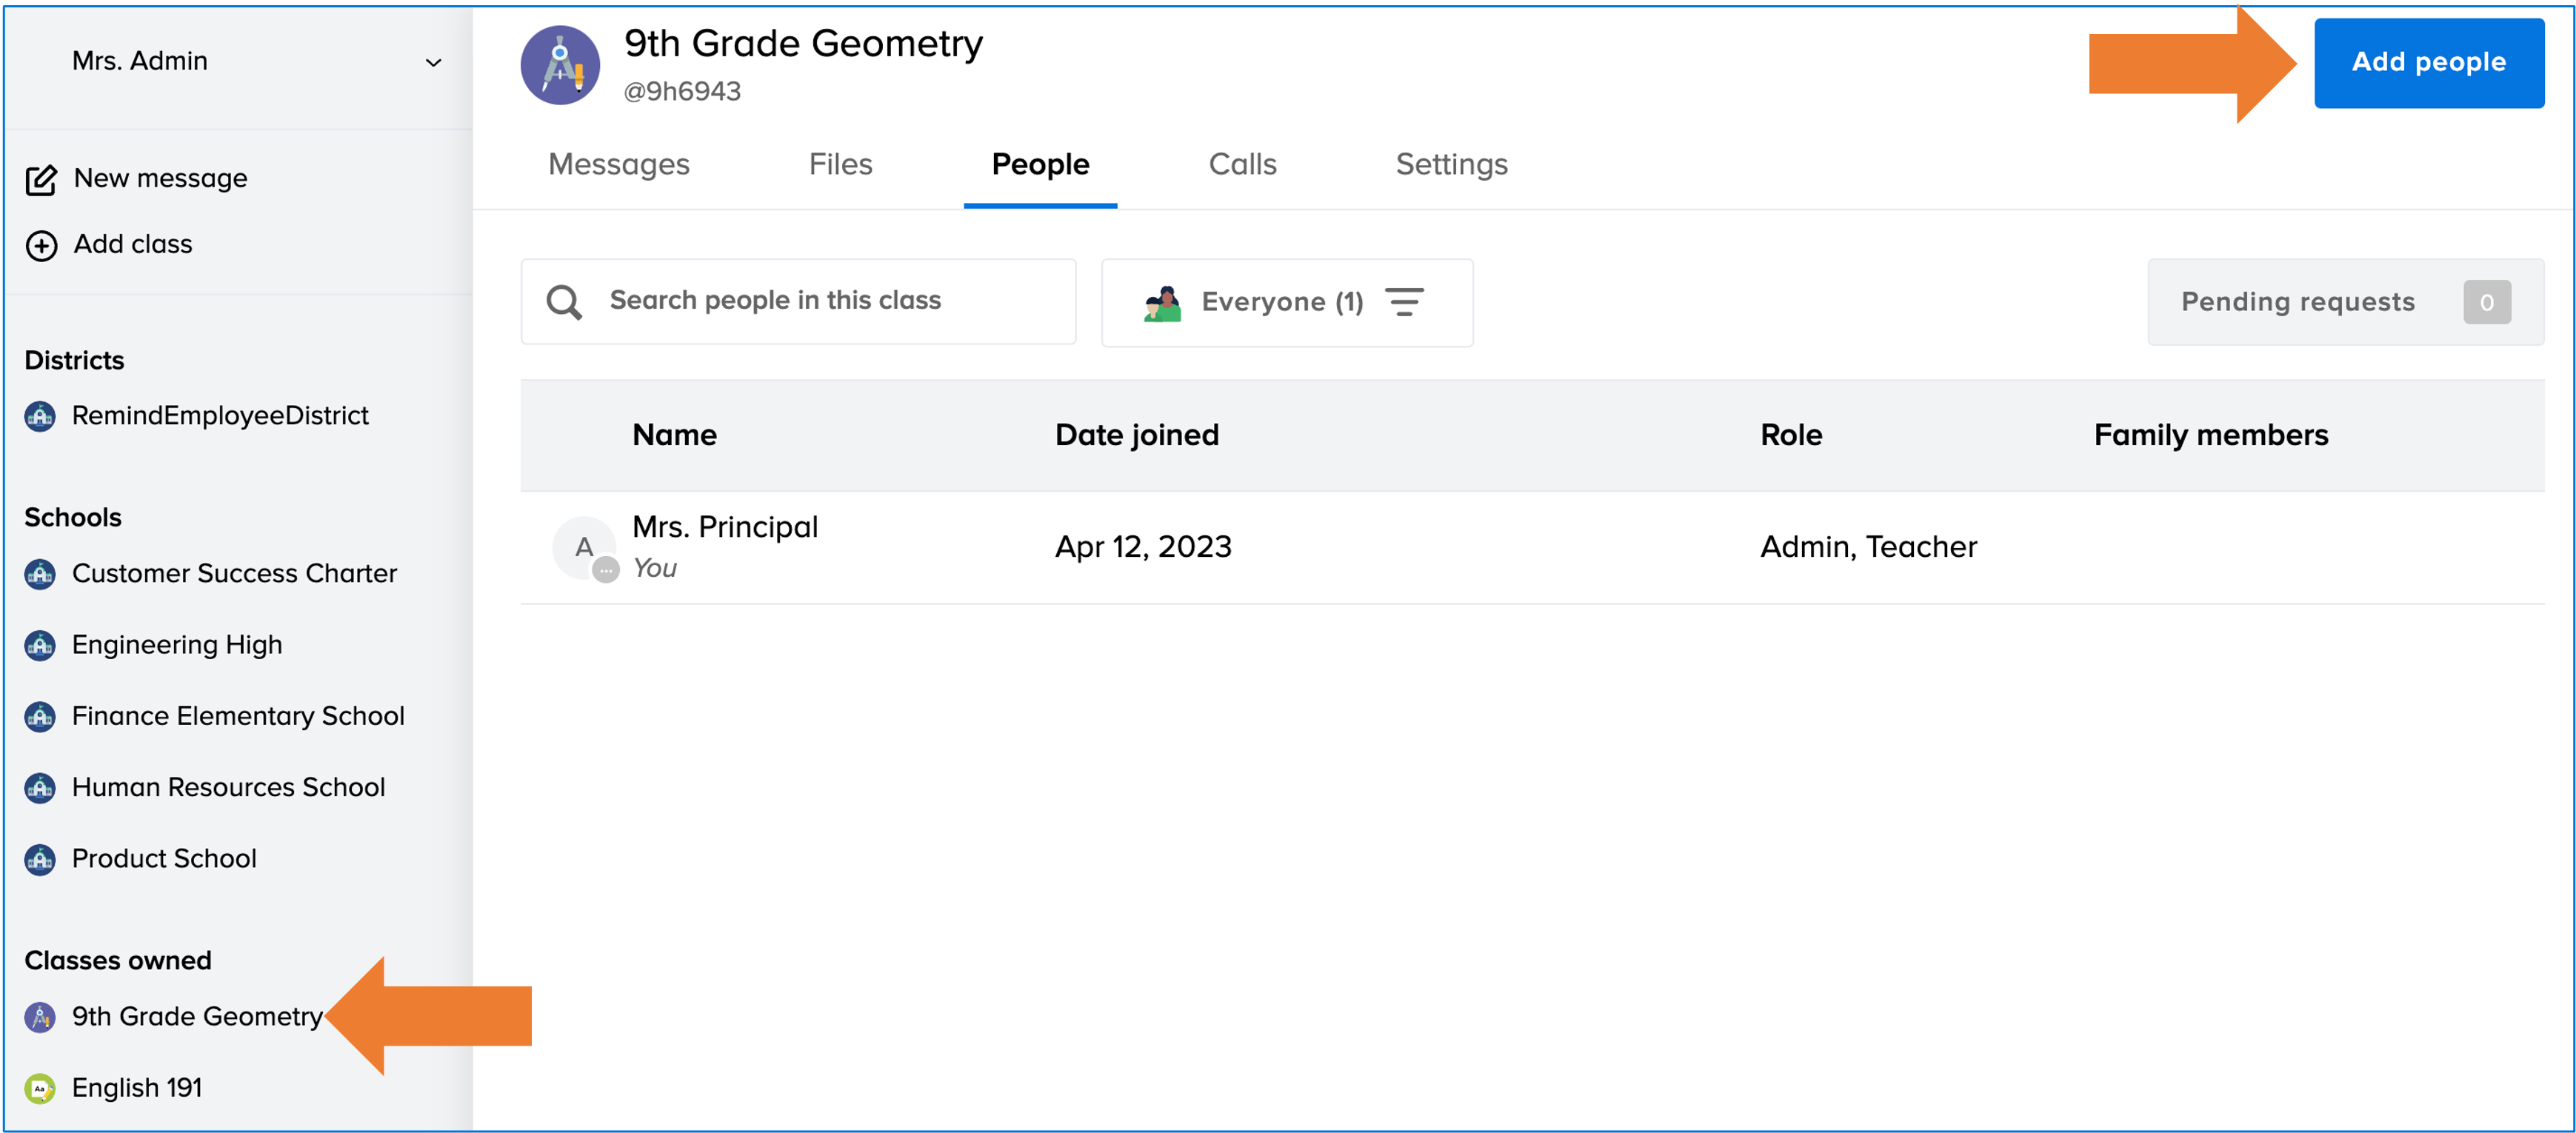Open Pending requests
Viewport: 2576px width, 1133px height.
click(2344, 302)
